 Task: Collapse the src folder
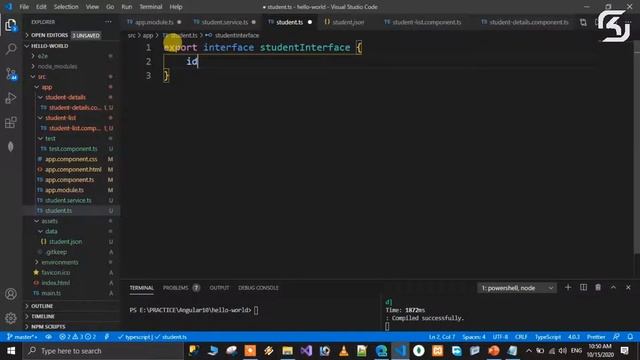(42, 77)
